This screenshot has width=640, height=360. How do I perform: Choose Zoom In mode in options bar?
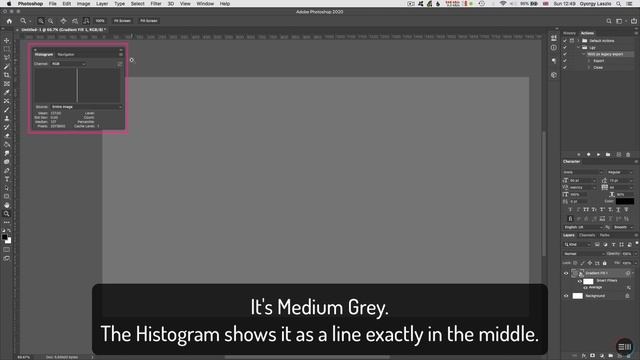tap(41, 21)
